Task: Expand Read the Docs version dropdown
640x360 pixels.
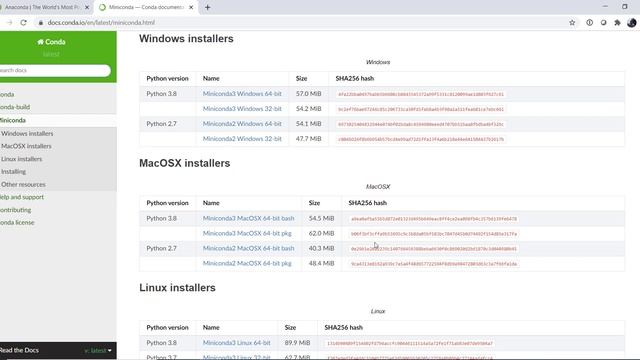Action: [98, 351]
